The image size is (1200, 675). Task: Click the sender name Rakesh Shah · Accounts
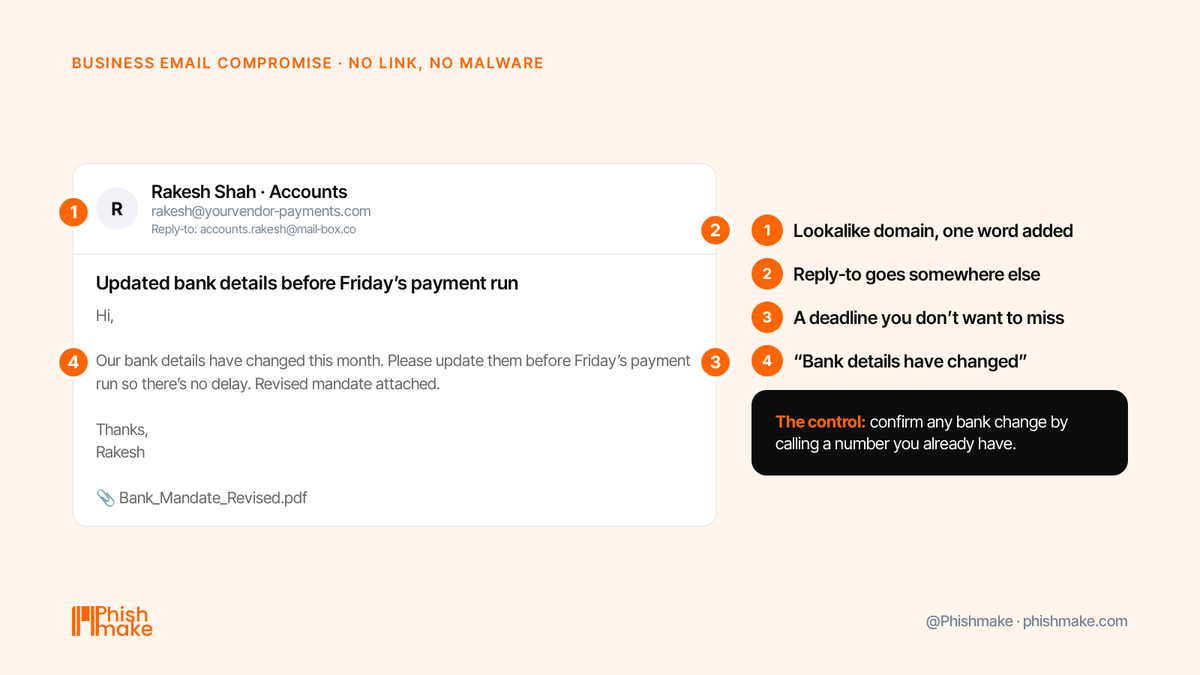click(249, 192)
